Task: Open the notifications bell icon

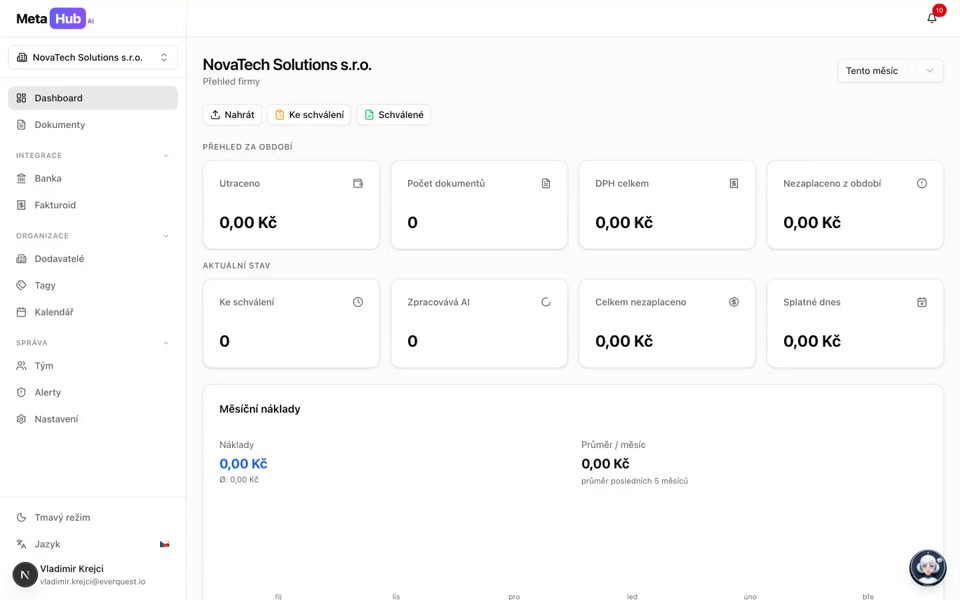Action: (x=932, y=17)
